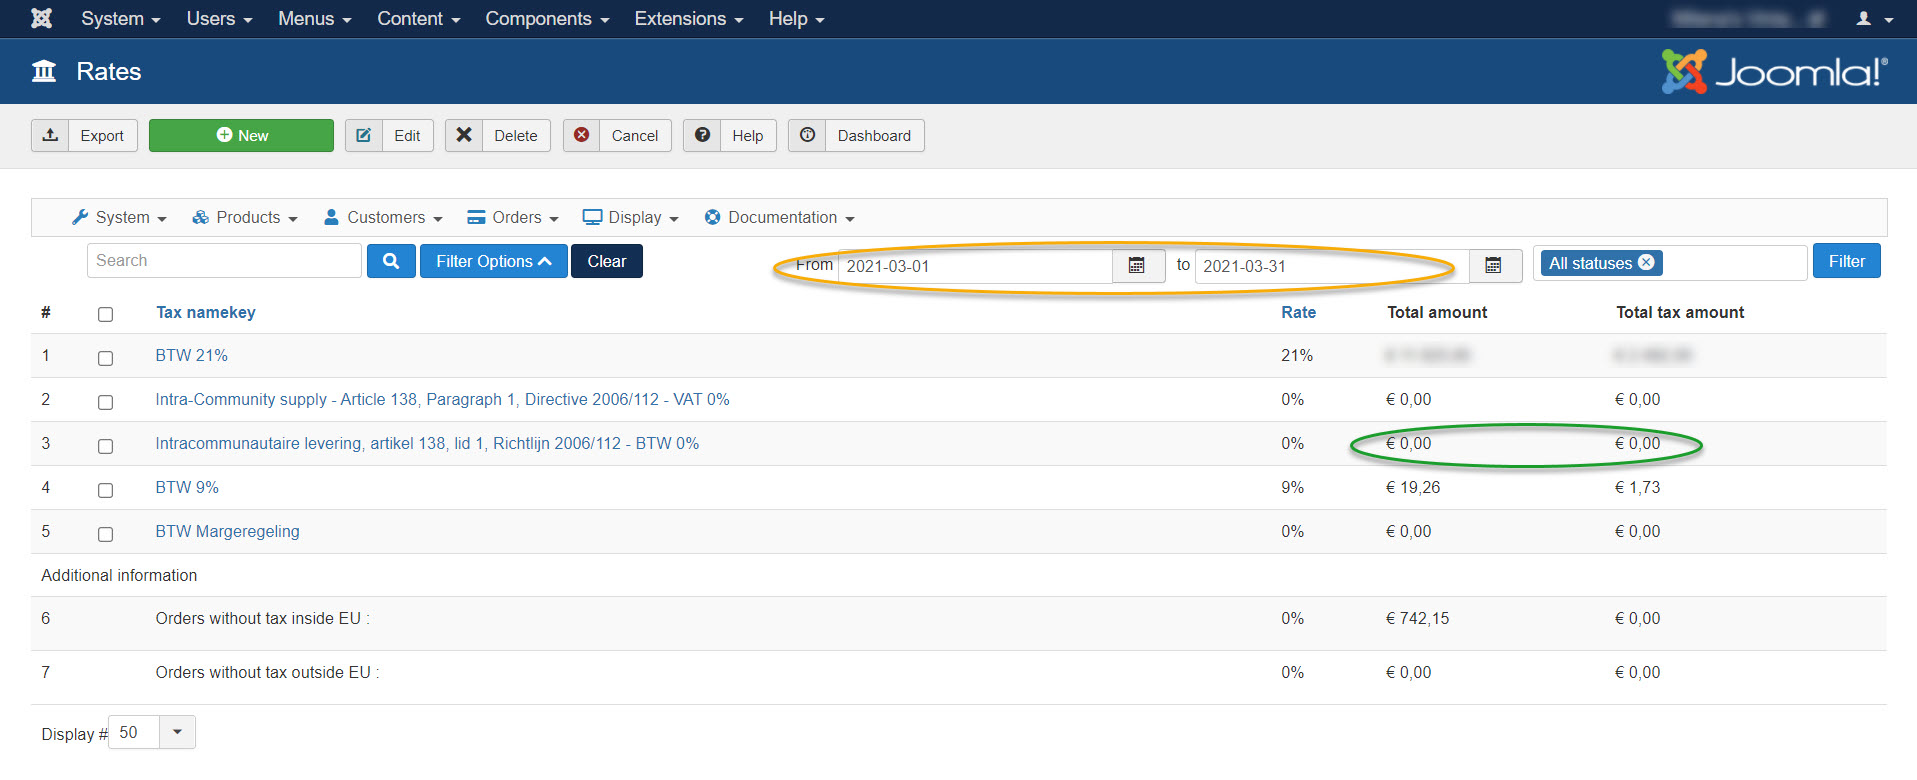Open the System dropdown in top menu
1917x780 pixels.
[120, 19]
